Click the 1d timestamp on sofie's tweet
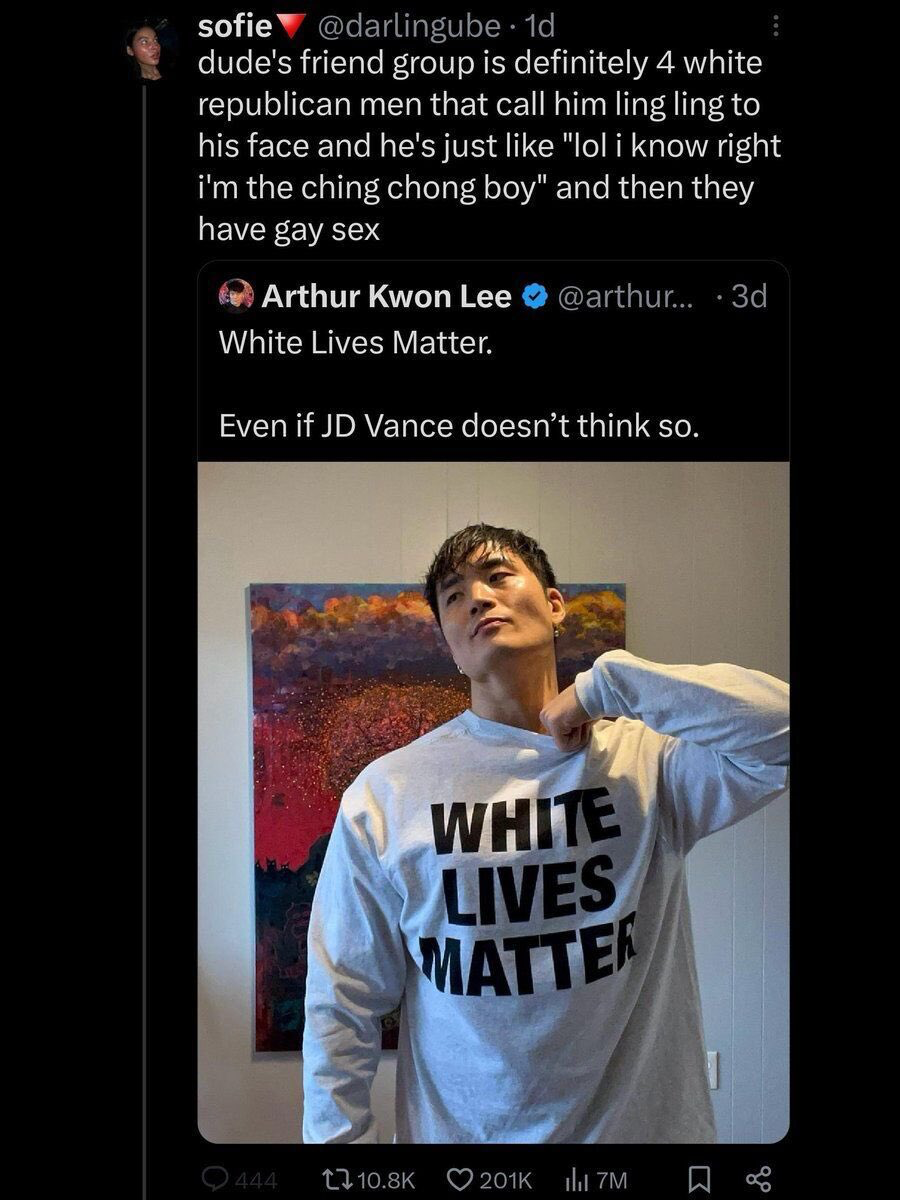Viewport: 900px width, 1200px height. 538,27
